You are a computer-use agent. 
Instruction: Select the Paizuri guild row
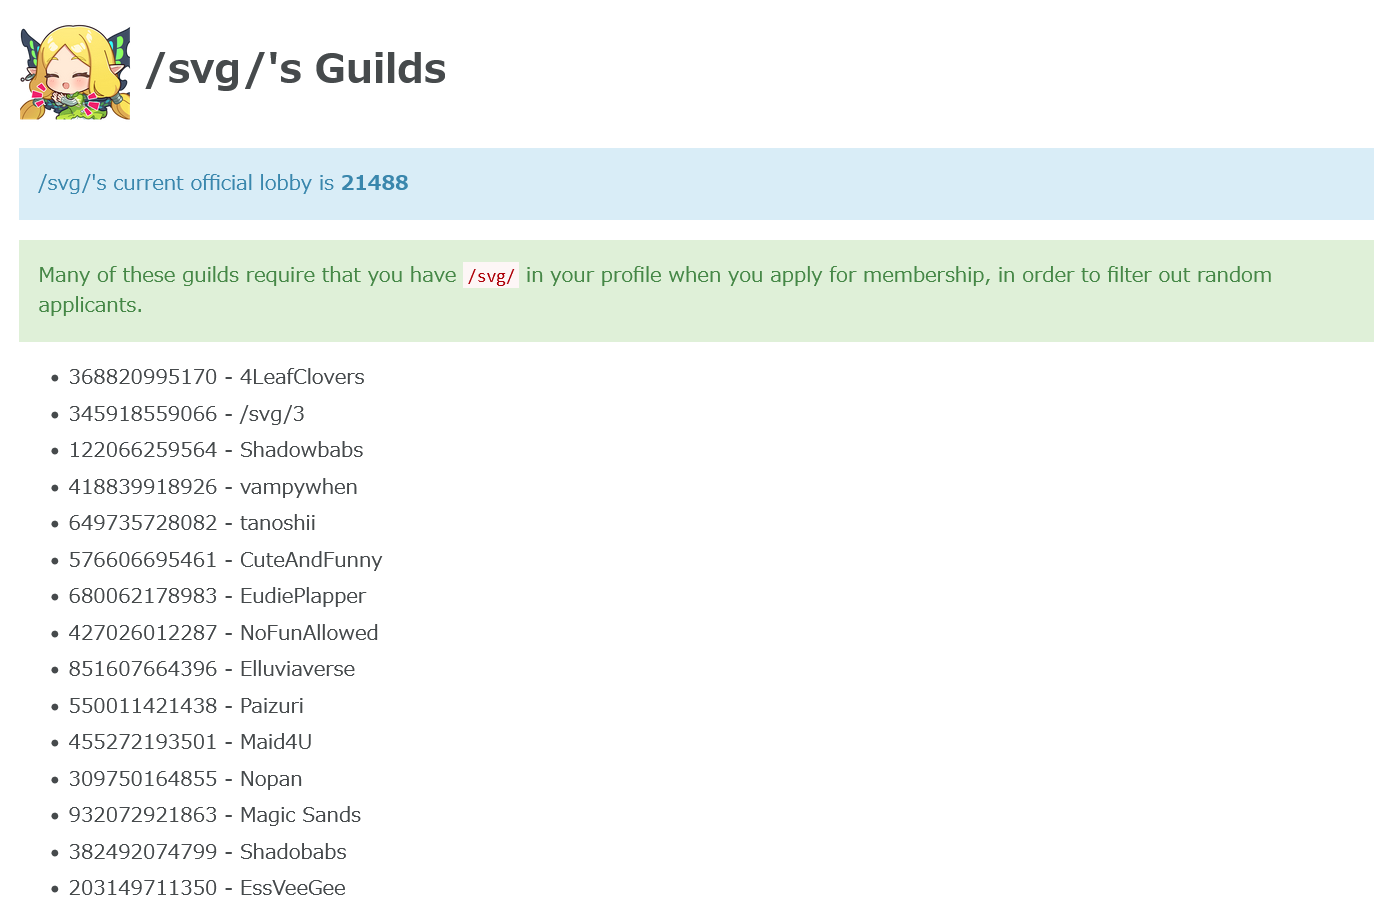pyautogui.click(x=186, y=706)
